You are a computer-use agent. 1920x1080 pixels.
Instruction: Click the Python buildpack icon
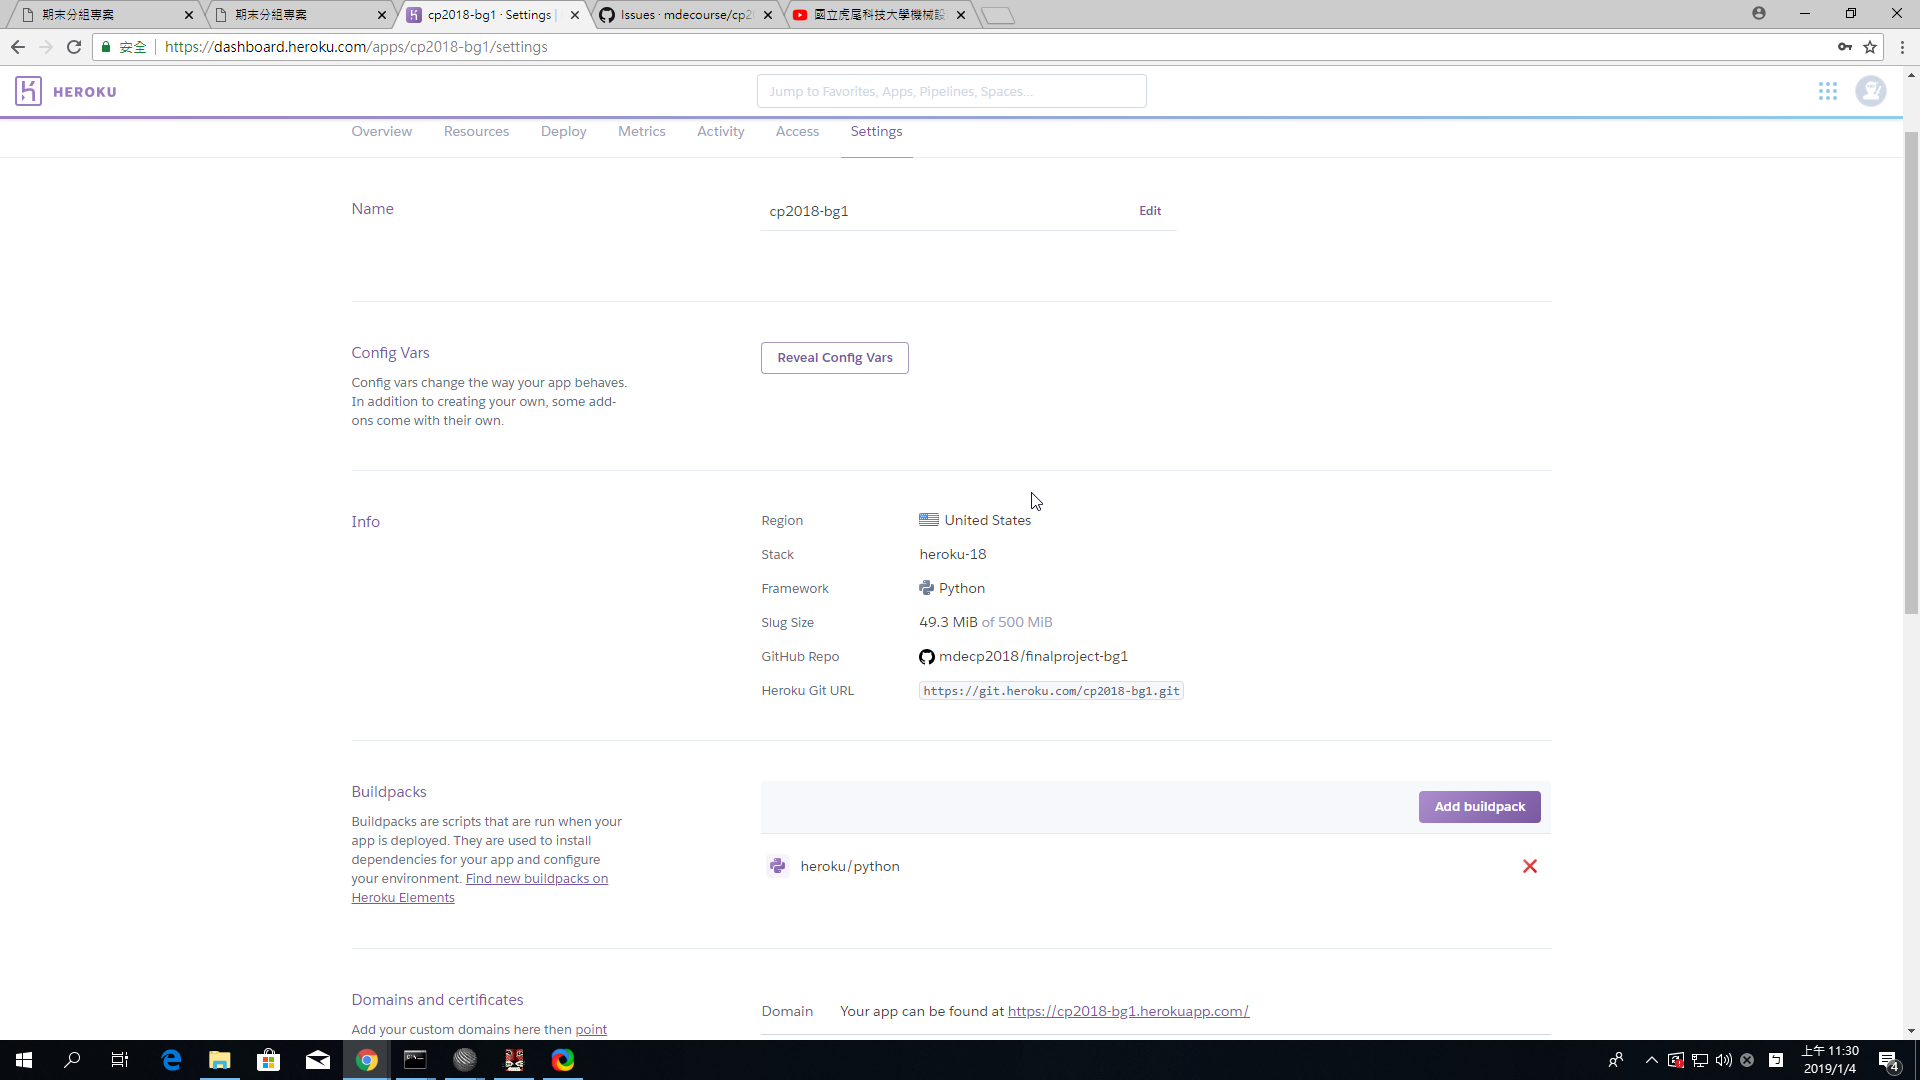tap(778, 866)
